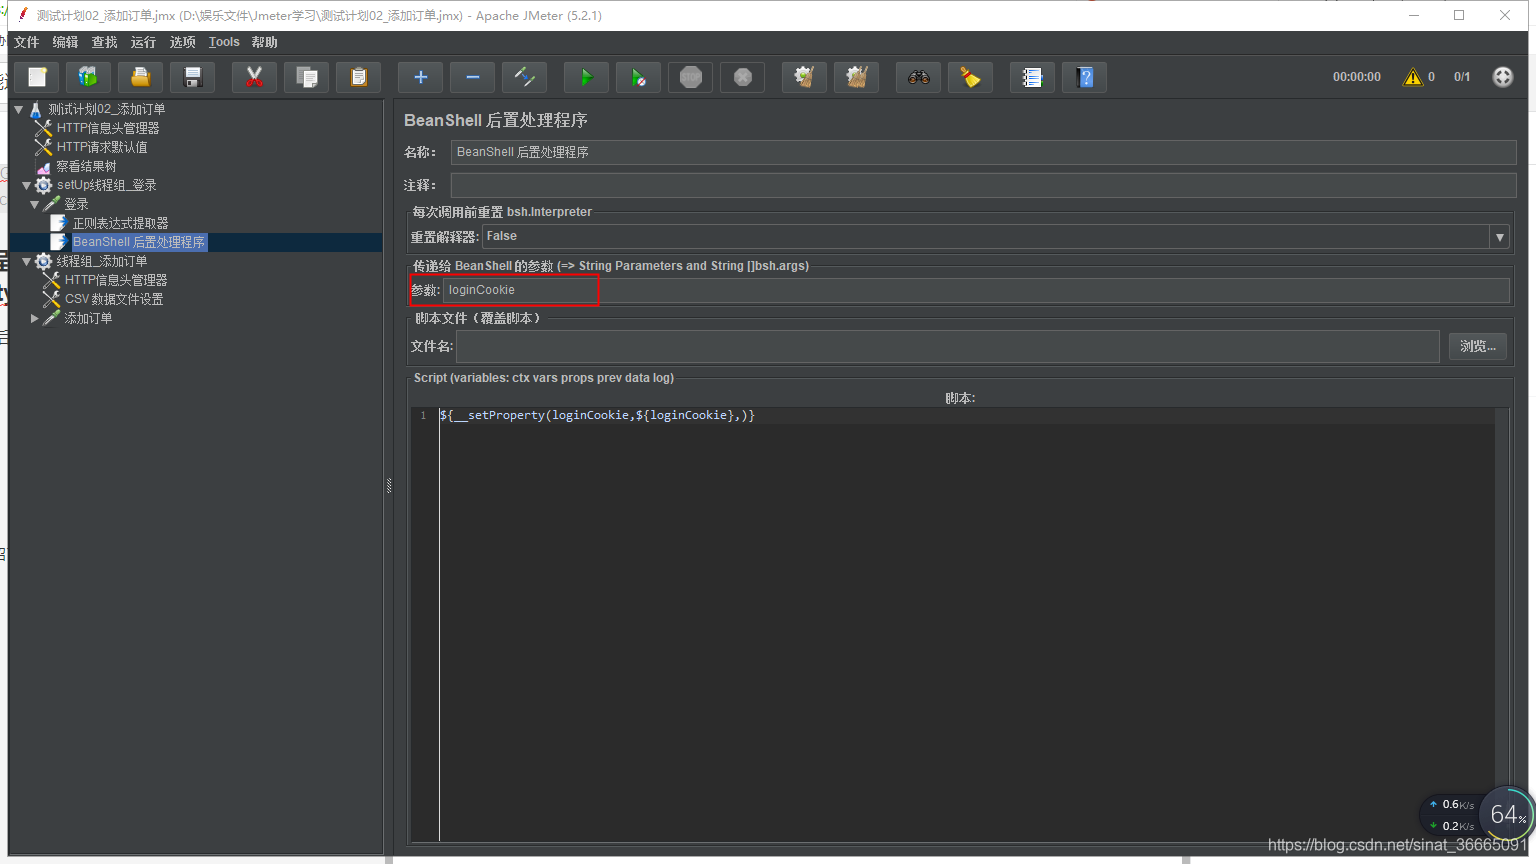Open the 编辑 menu

coord(65,42)
